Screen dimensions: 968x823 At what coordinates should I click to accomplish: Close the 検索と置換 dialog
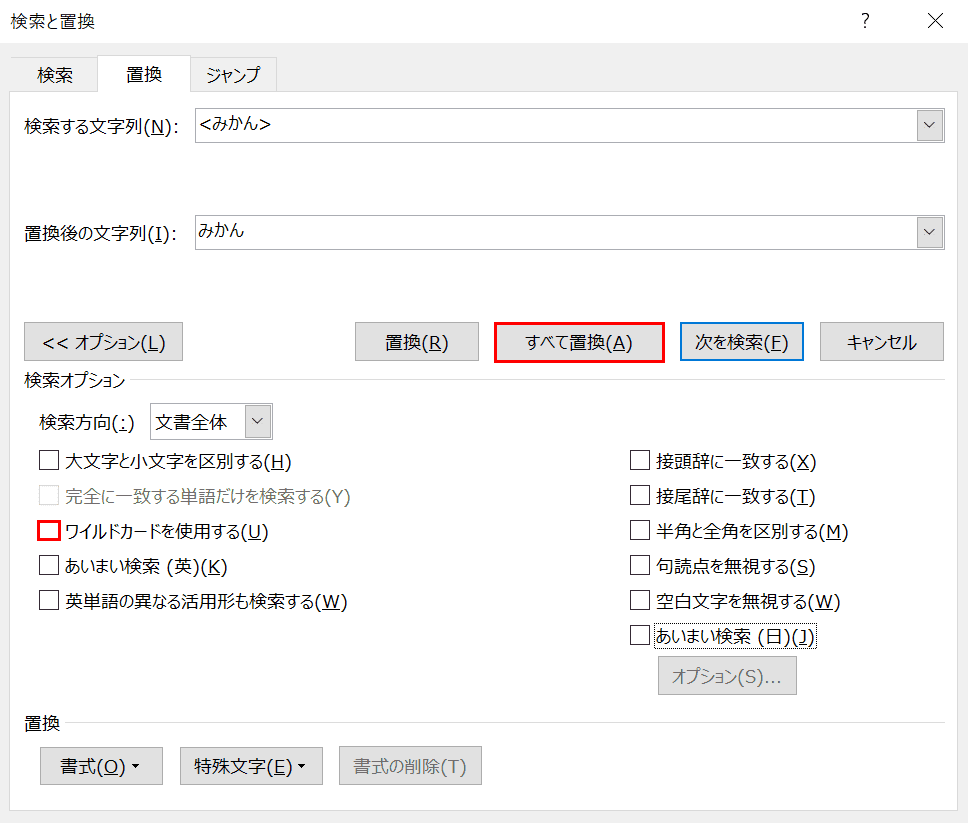[x=935, y=21]
